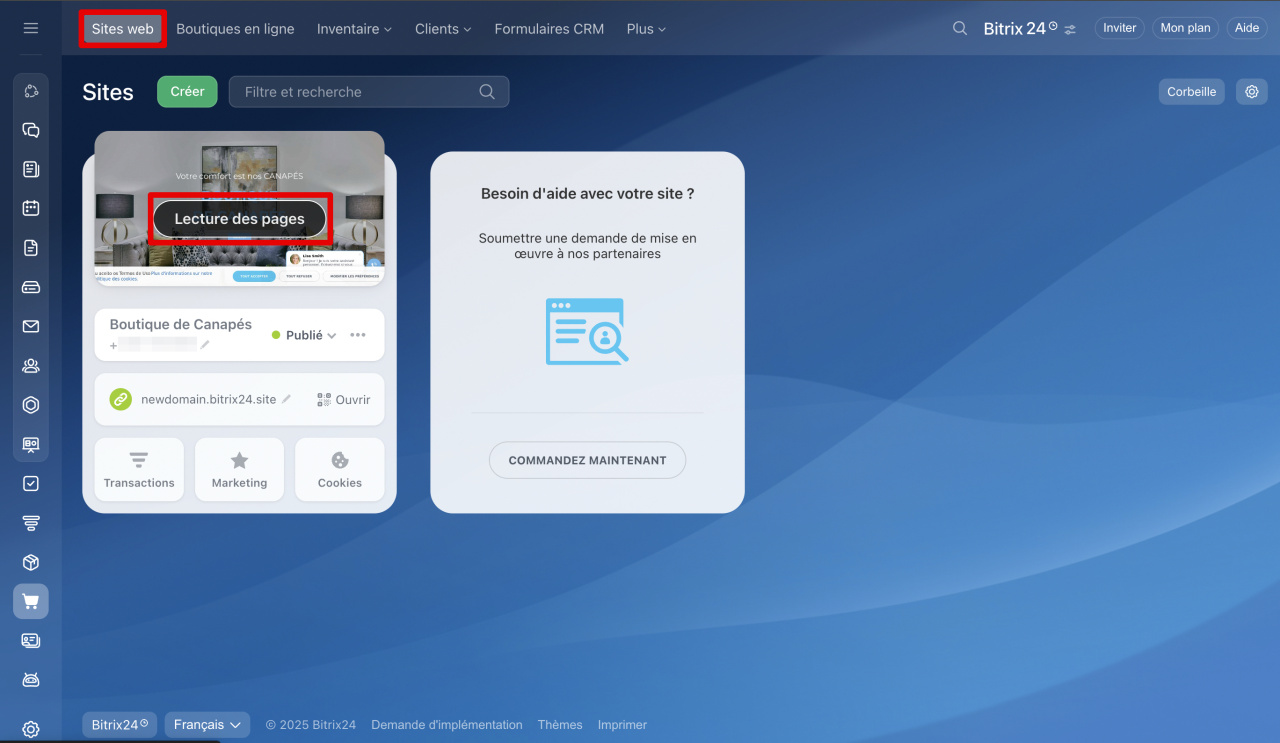Open the workgroups people sidebar icon
Image resolution: width=1280 pixels, height=743 pixels.
pyautogui.click(x=31, y=366)
